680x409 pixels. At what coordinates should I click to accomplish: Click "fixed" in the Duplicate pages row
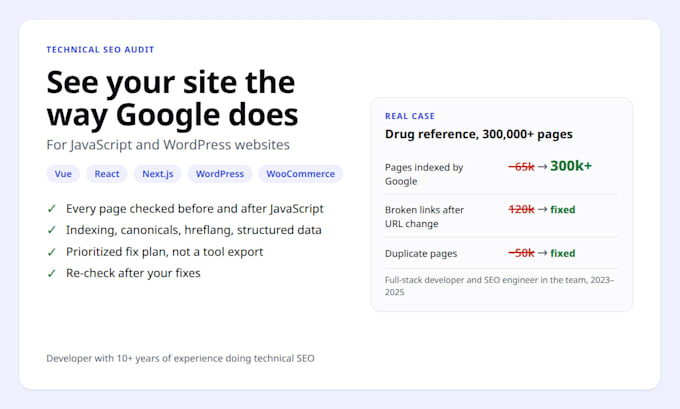(x=562, y=253)
